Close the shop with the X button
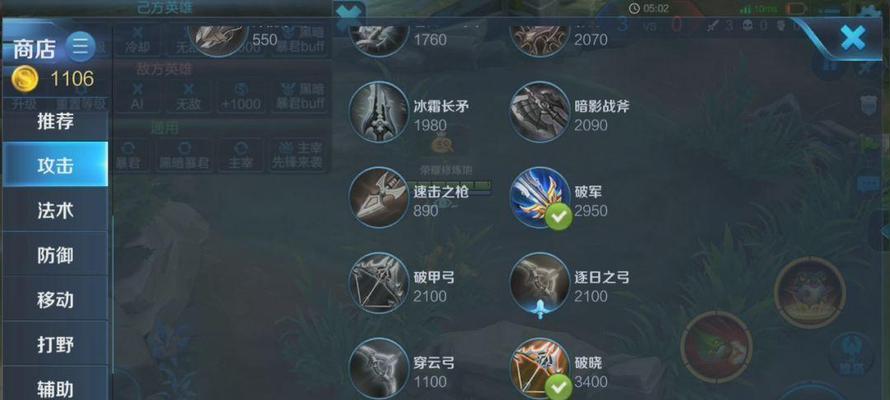Screen dimensions: 890x400 pyautogui.click(x=853, y=38)
